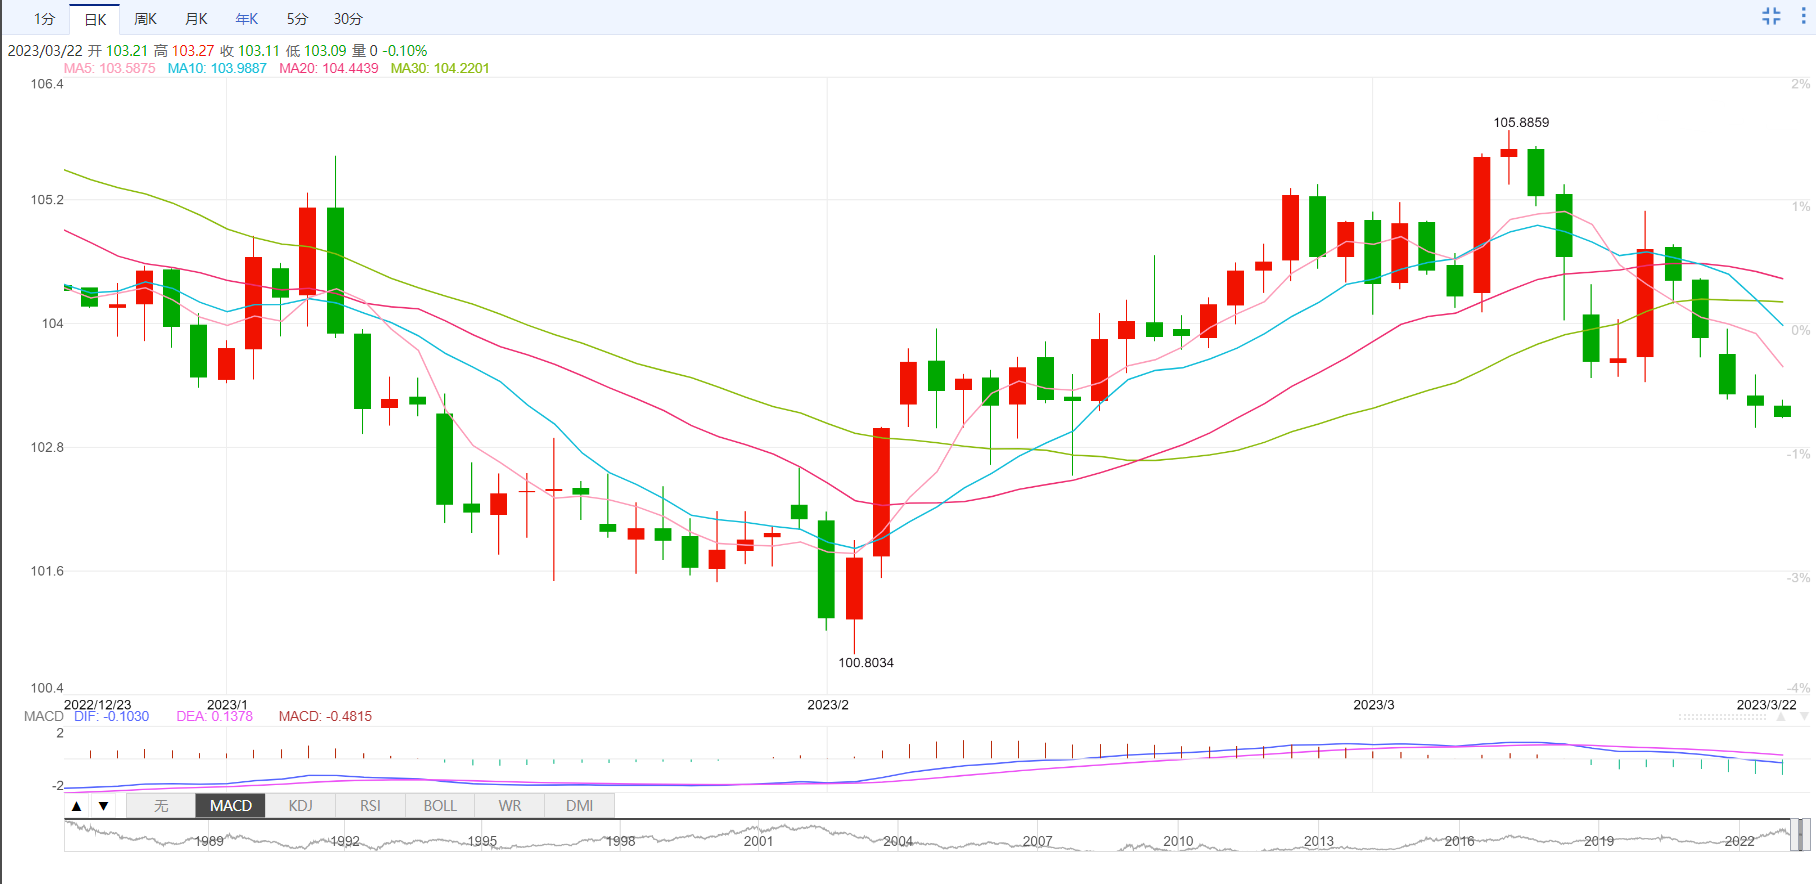Click the dark range handle on the timeline

point(1799,835)
